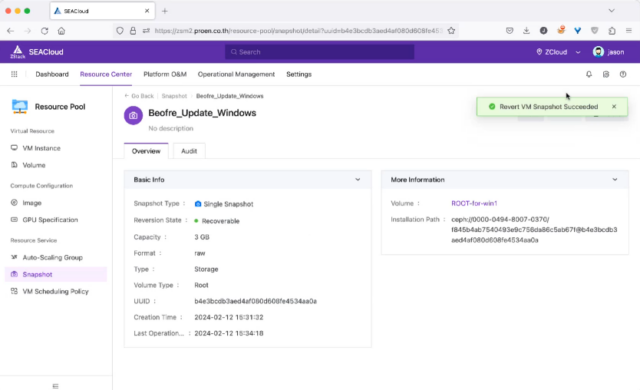Open the Platform O&M menu

[165, 74]
